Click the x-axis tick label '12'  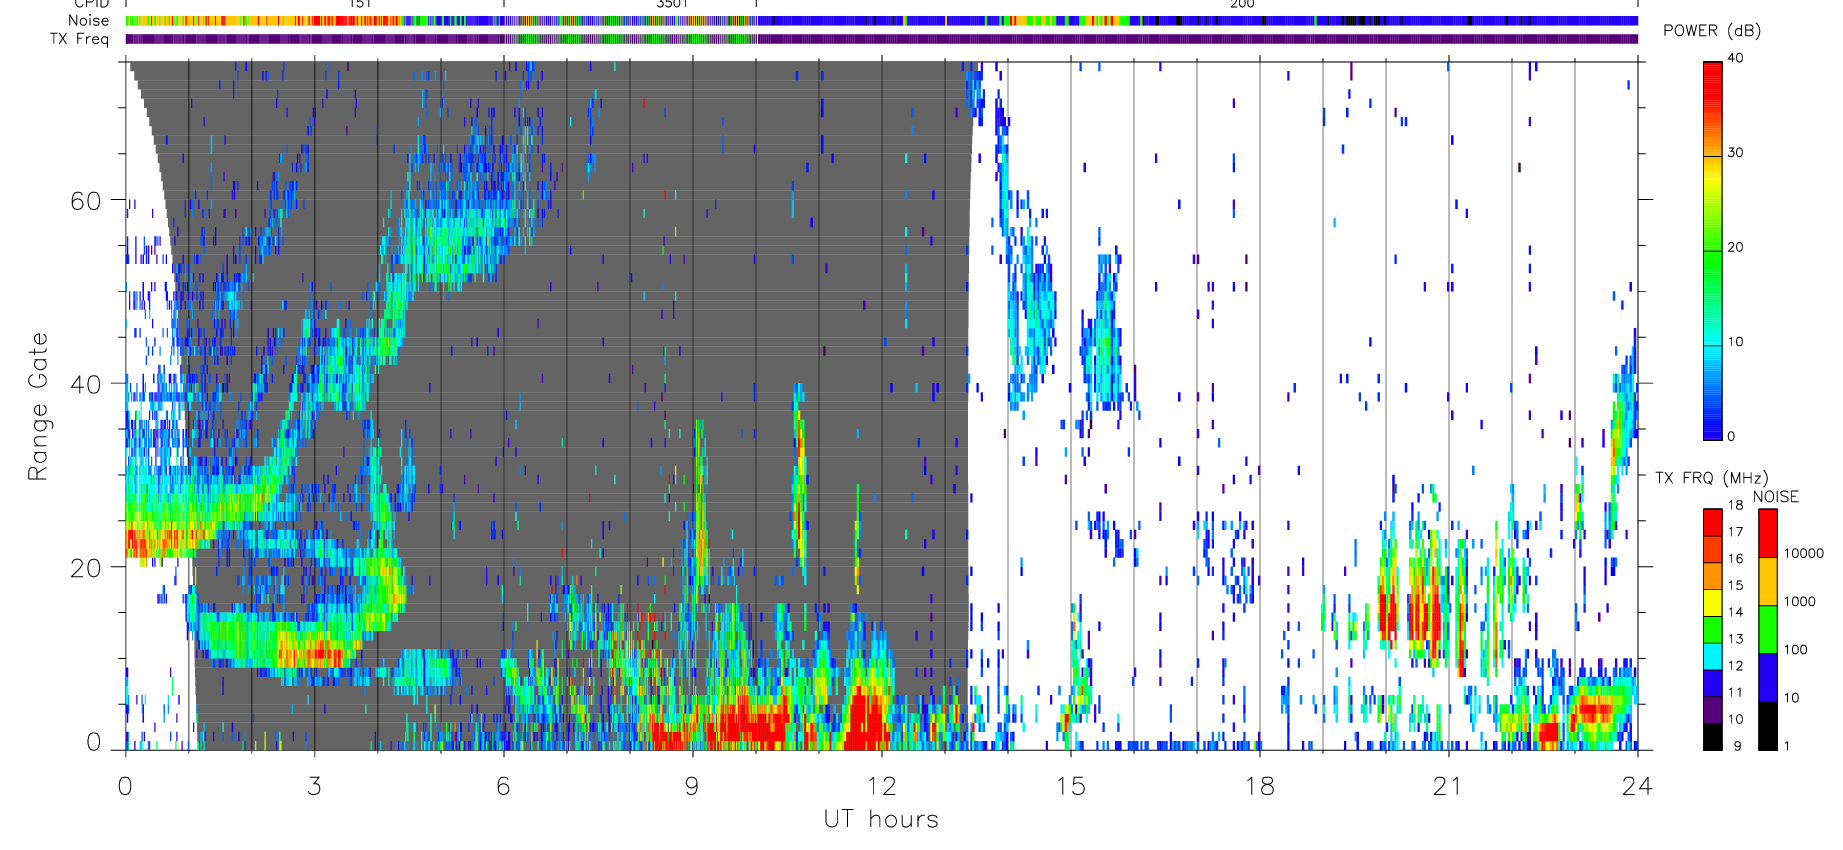click(x=881, y=786)
